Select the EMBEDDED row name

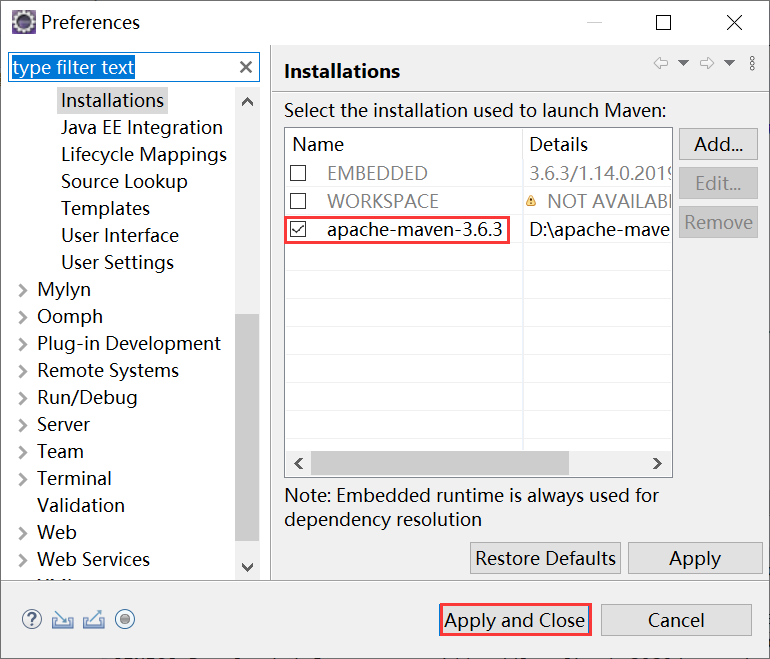click(377, 173)
